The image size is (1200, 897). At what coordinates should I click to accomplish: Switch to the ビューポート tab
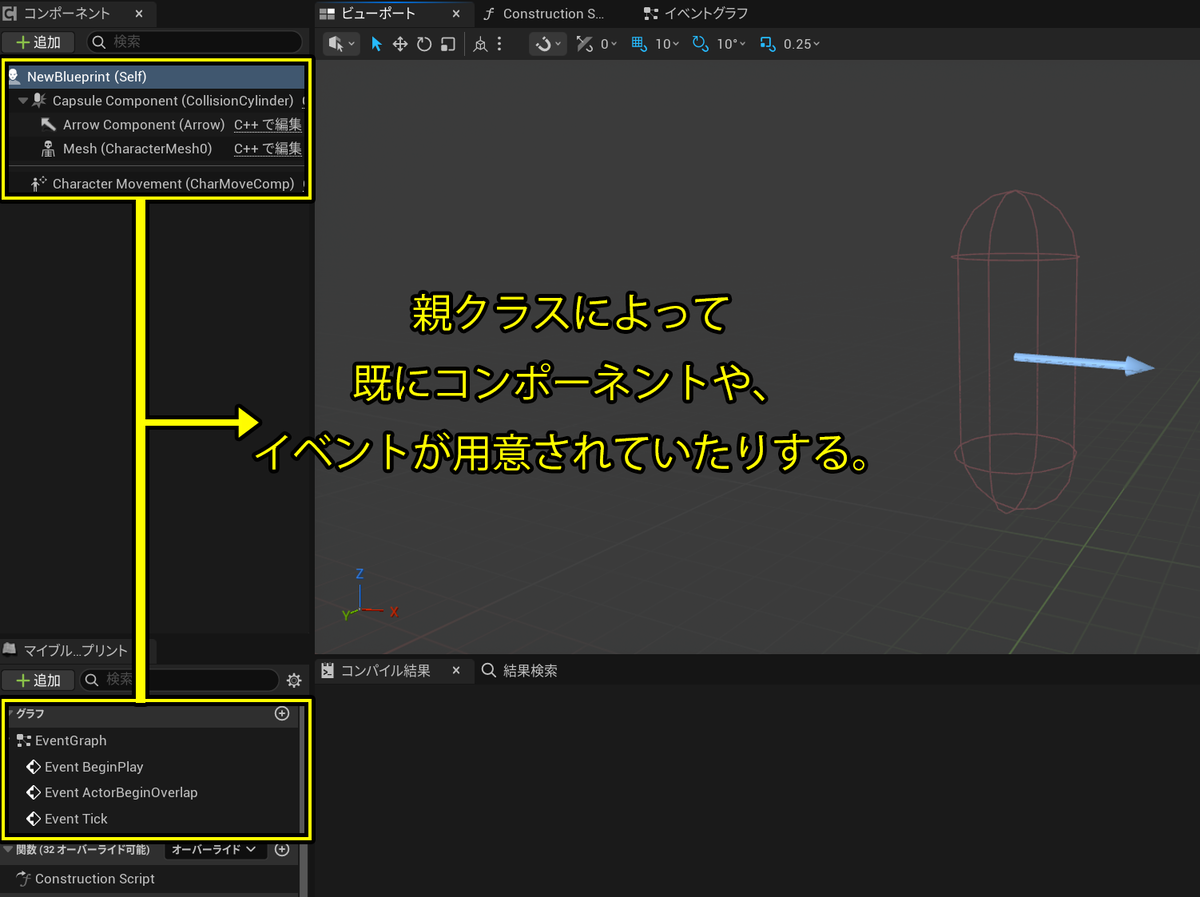[x=380, y=13]
